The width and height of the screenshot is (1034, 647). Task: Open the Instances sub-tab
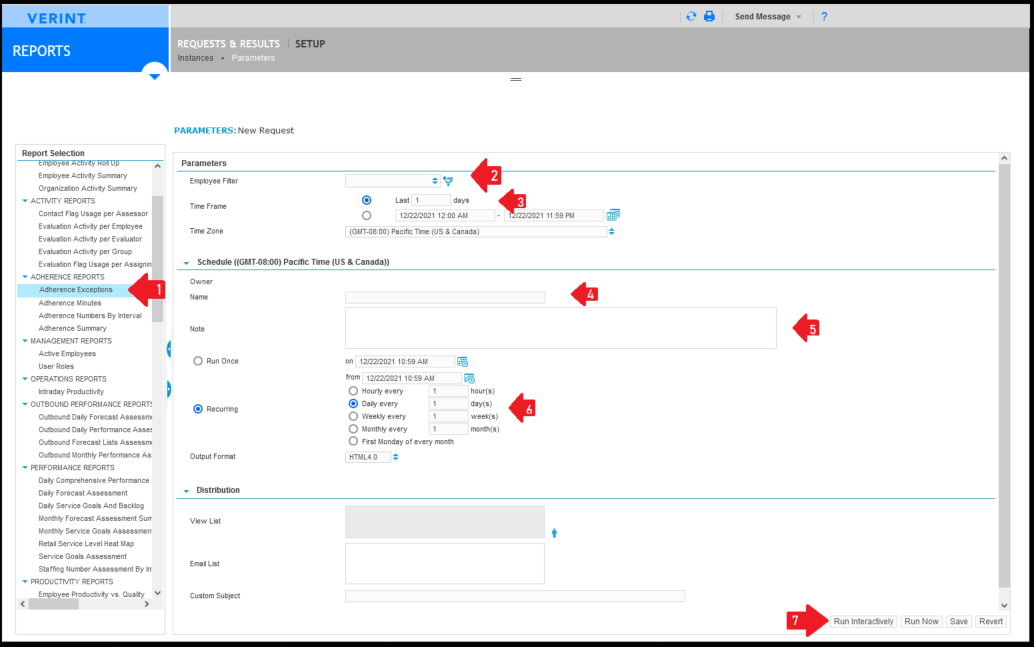[x=195, y=58]
